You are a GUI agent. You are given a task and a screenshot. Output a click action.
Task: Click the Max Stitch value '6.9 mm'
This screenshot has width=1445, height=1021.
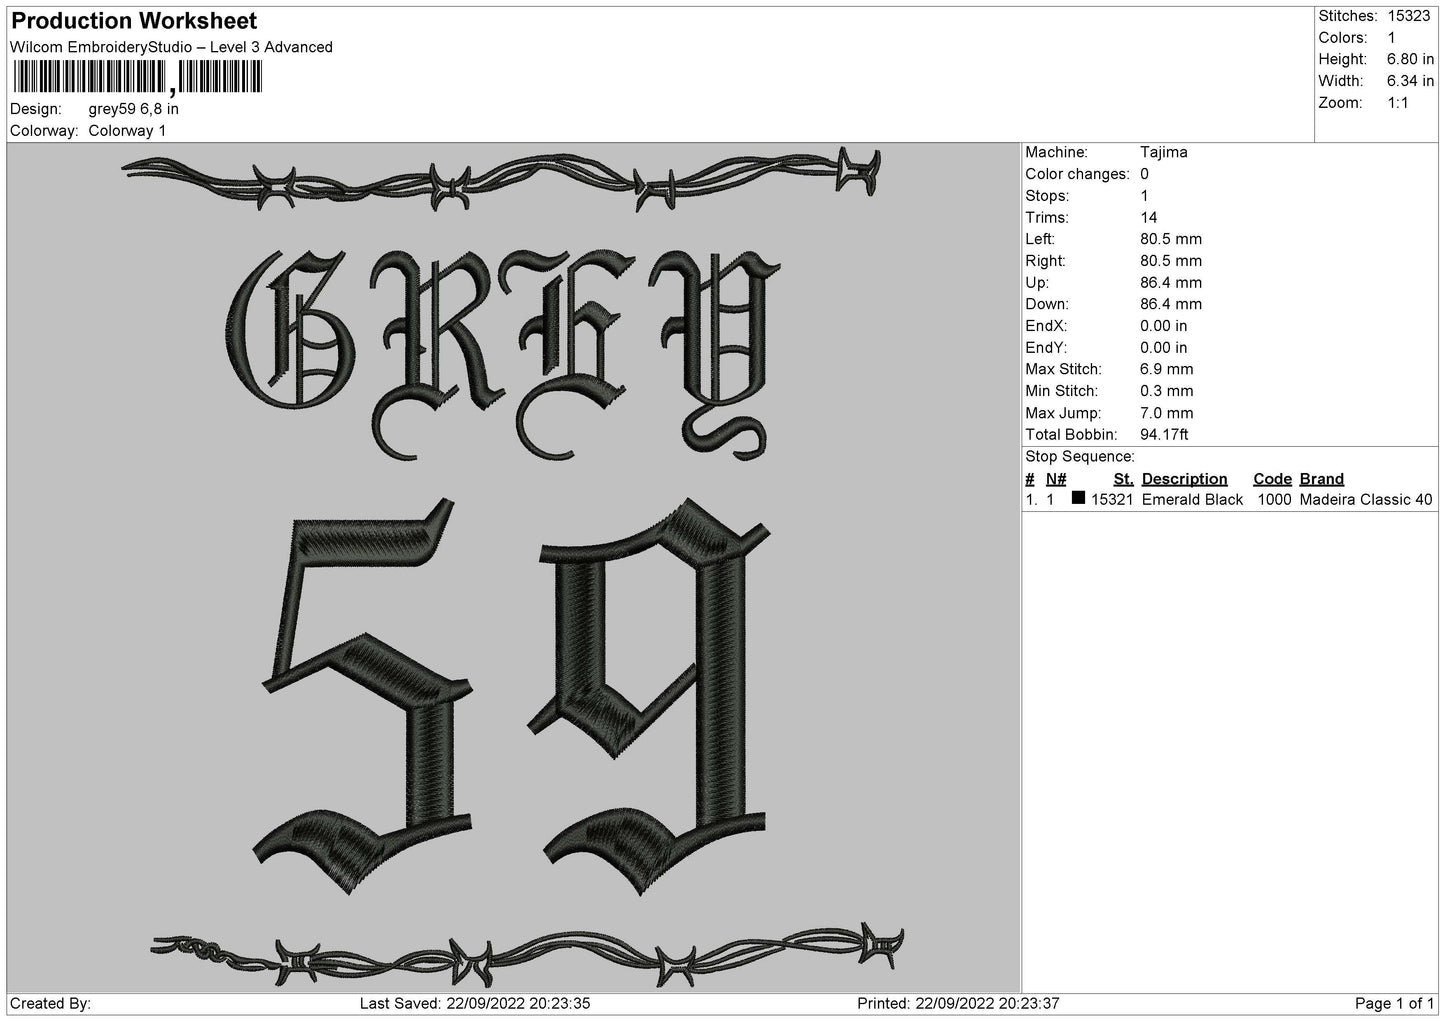[1167, 369]
